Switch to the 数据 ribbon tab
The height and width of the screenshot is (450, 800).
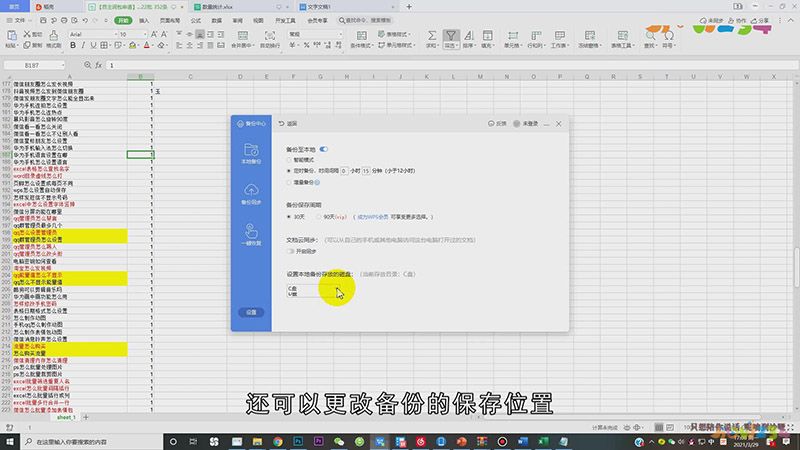(x=217, y=20)
